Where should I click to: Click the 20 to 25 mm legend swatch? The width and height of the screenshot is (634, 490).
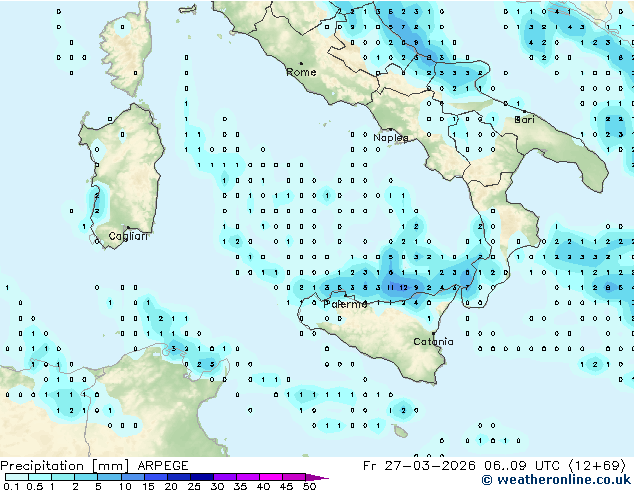point(179,477)
